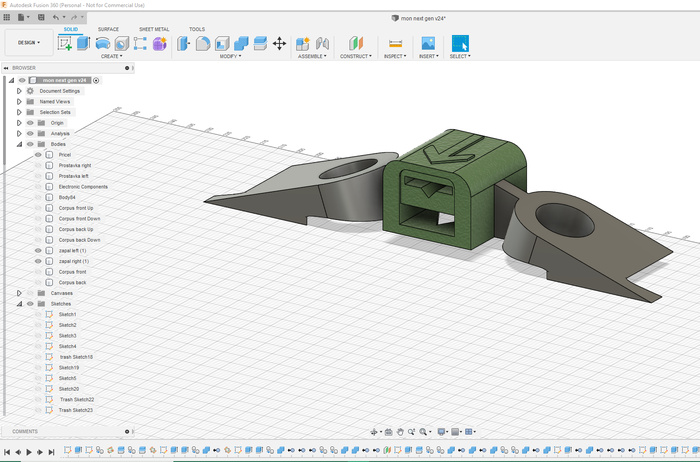This screenshot has width=700, height=462.
Task: Click the Undo arrow
Action: pos(55,17)
